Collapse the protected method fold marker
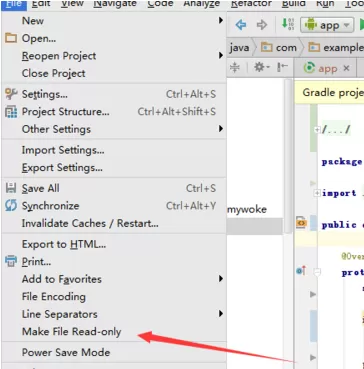364x369 pixels. [317, 272]
